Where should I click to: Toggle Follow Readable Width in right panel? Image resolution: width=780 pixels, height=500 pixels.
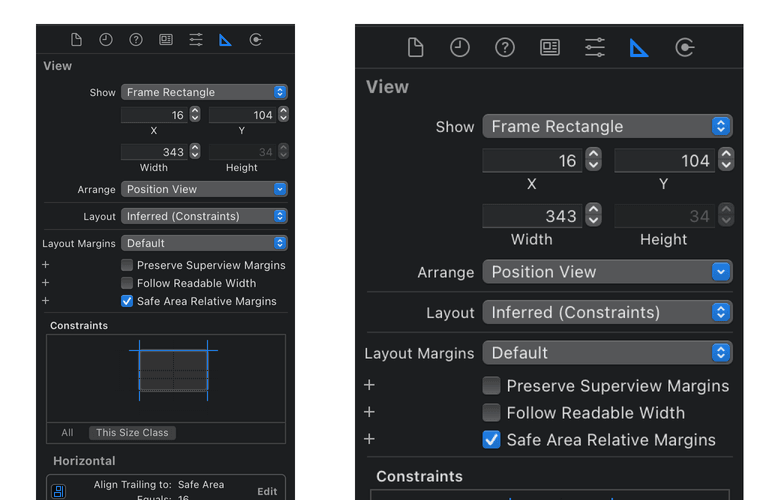coord(491,412)
